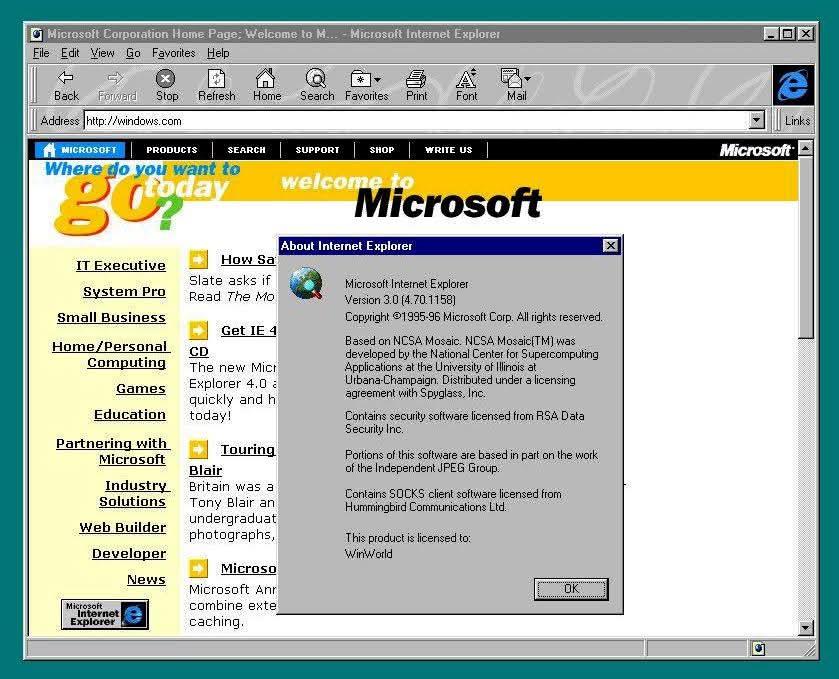Click the yellow arrow beside 'Touring' headline

click(198, 449)
